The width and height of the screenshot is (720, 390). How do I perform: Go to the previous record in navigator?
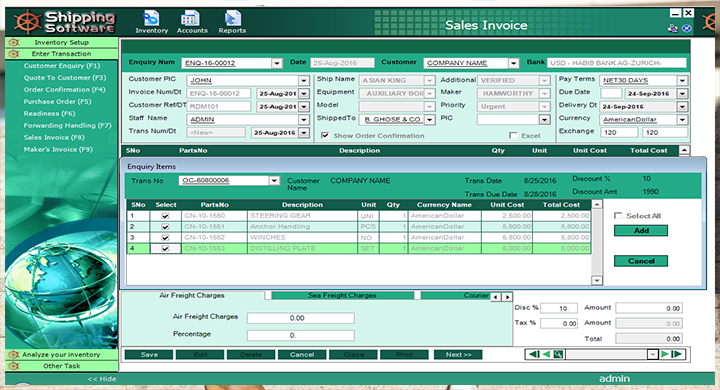coord(546,354)
